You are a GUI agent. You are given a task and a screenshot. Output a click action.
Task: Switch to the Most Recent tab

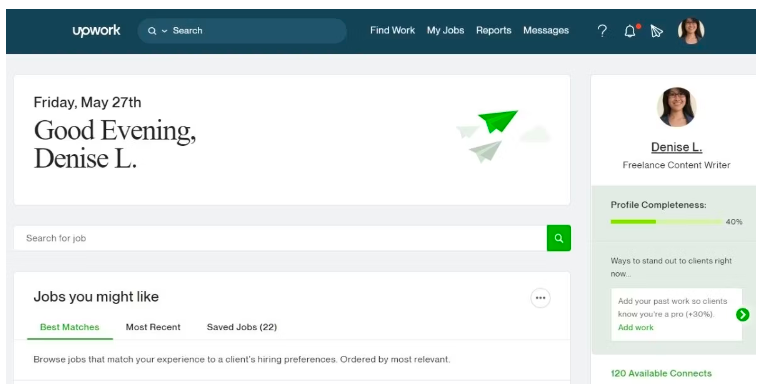click(x=153, y=327)
